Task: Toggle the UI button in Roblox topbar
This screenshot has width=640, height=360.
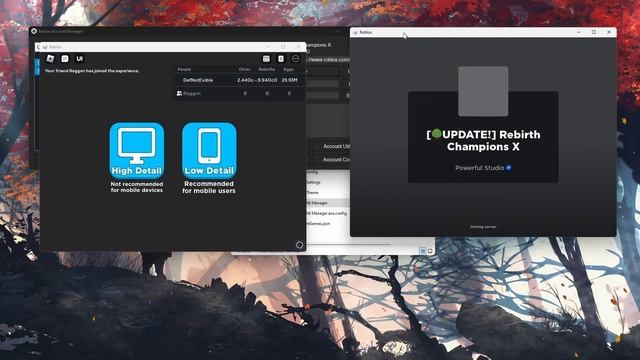Action: pyautogui.click(x=80, y=59)
